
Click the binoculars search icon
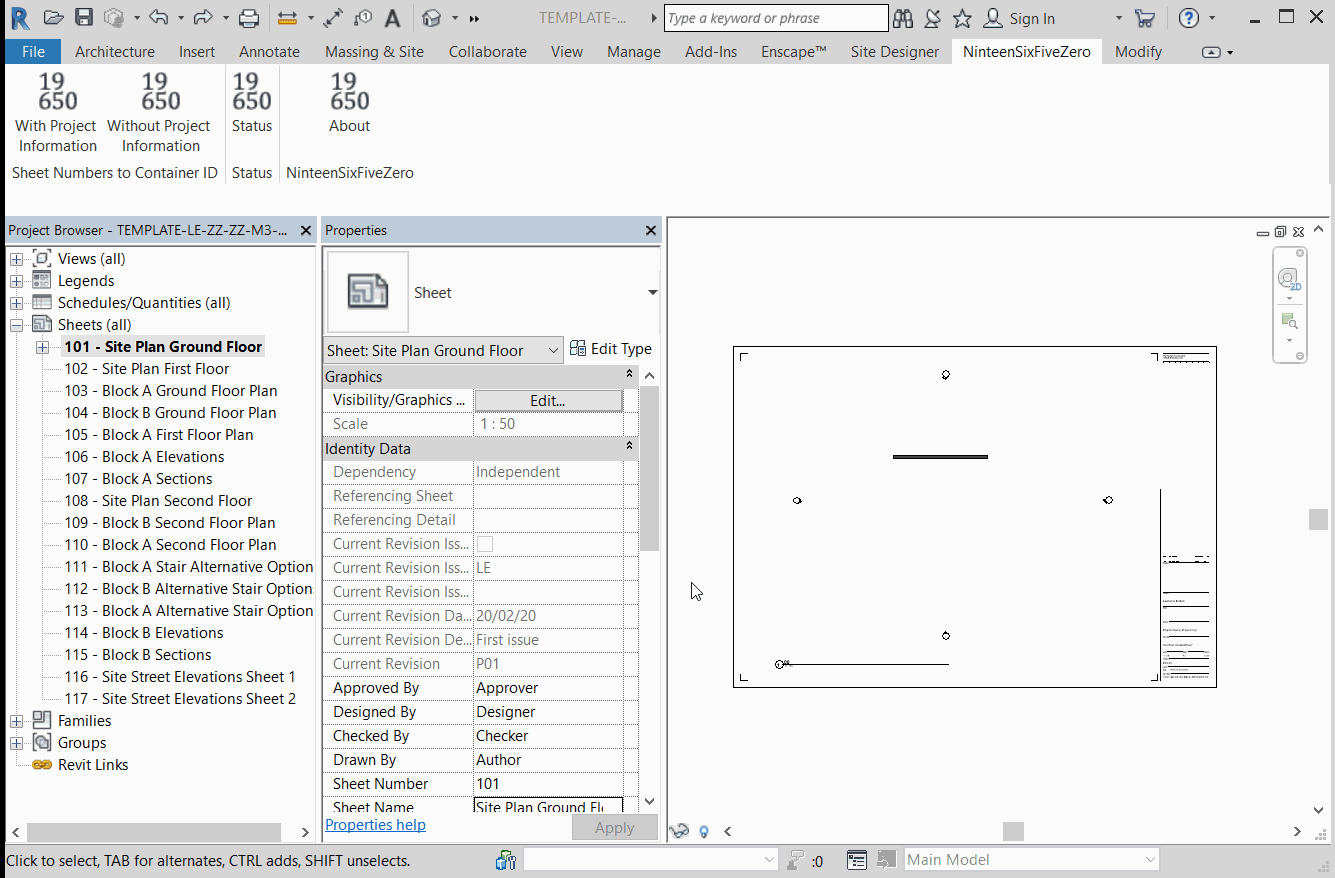[903, 18]
